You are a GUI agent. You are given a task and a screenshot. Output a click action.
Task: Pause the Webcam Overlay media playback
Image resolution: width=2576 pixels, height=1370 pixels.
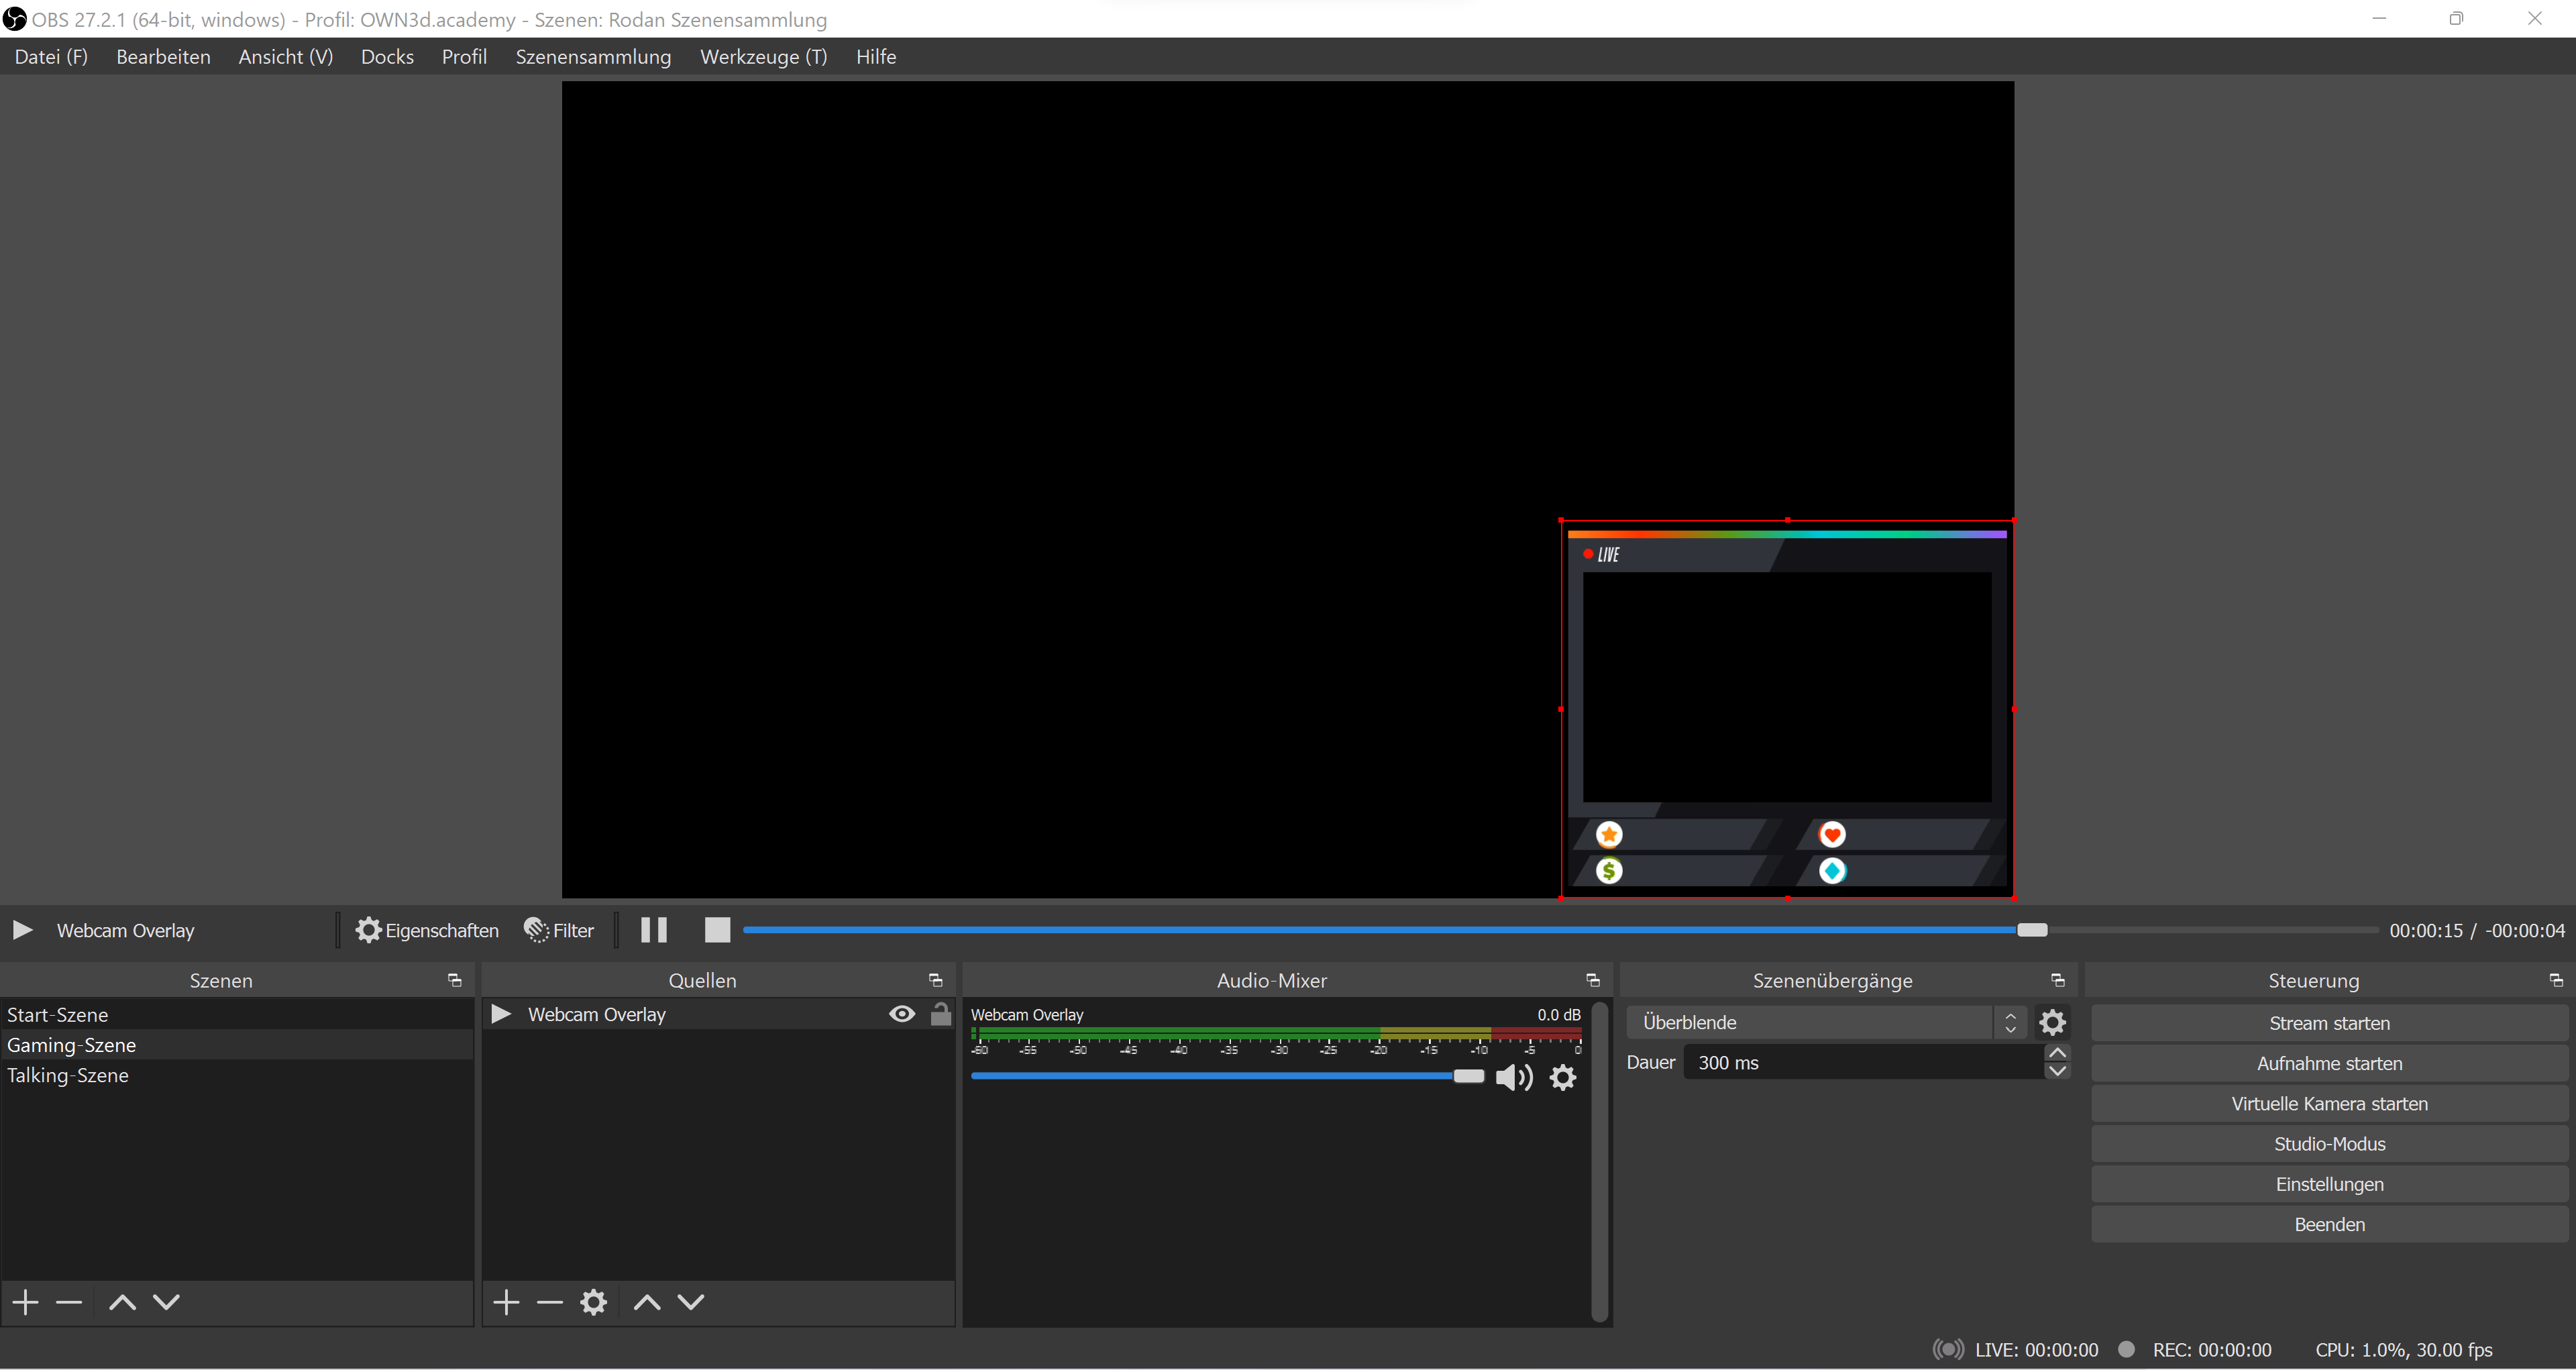653,929
